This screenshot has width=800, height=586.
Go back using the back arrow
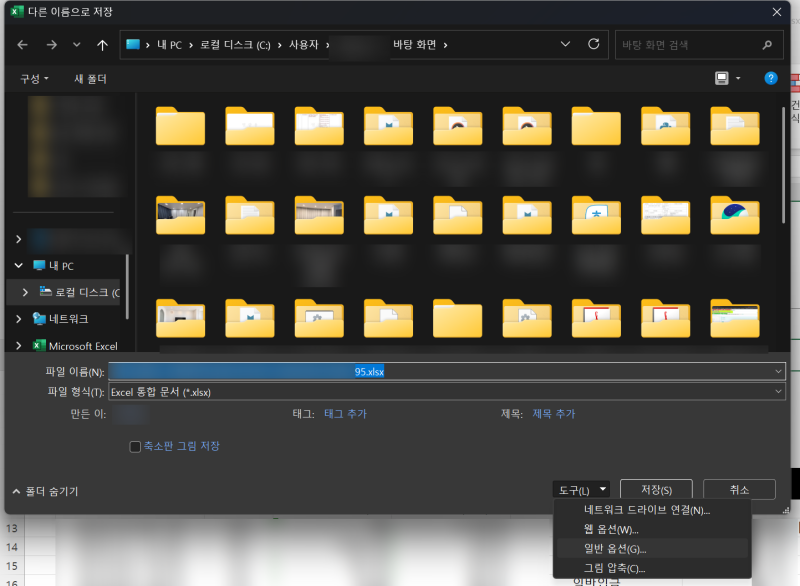(x=22, y=45)
